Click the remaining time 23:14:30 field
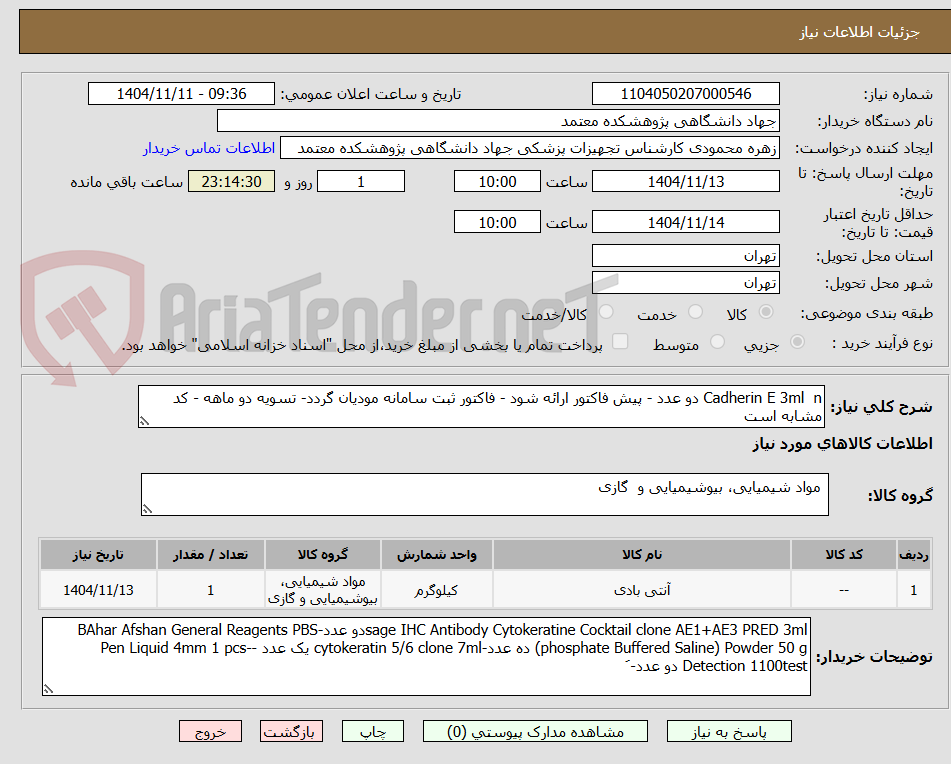This screenshot has width=951, height=764. [231, 181]
